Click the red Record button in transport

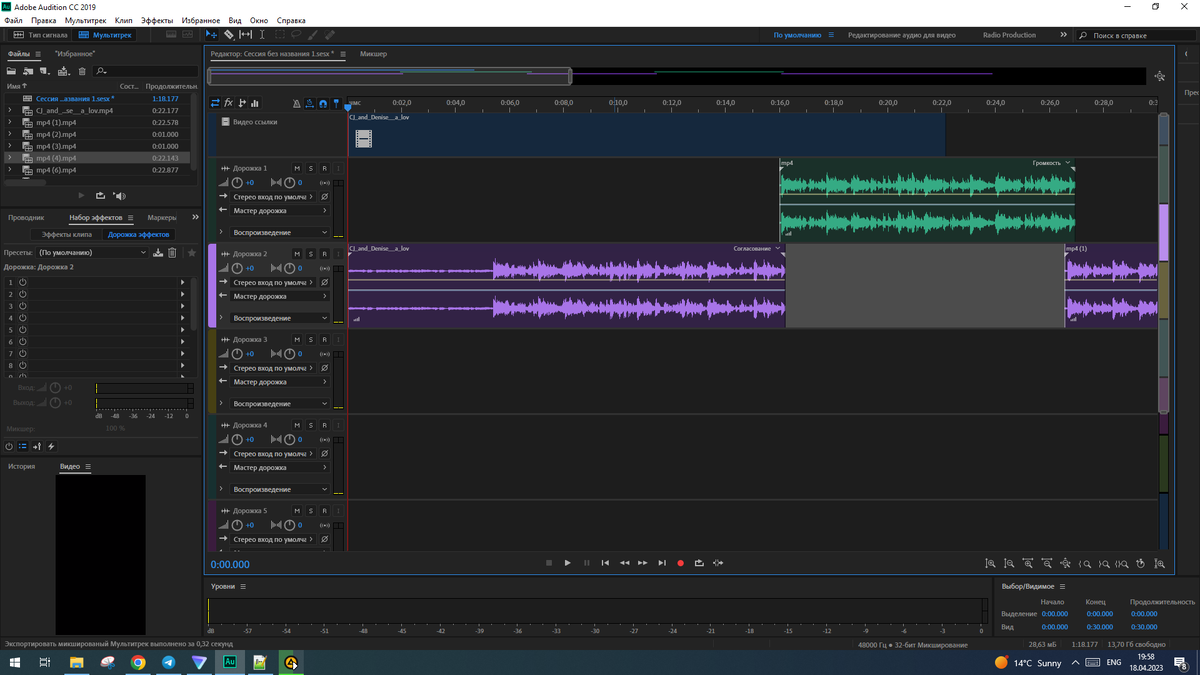681,563
